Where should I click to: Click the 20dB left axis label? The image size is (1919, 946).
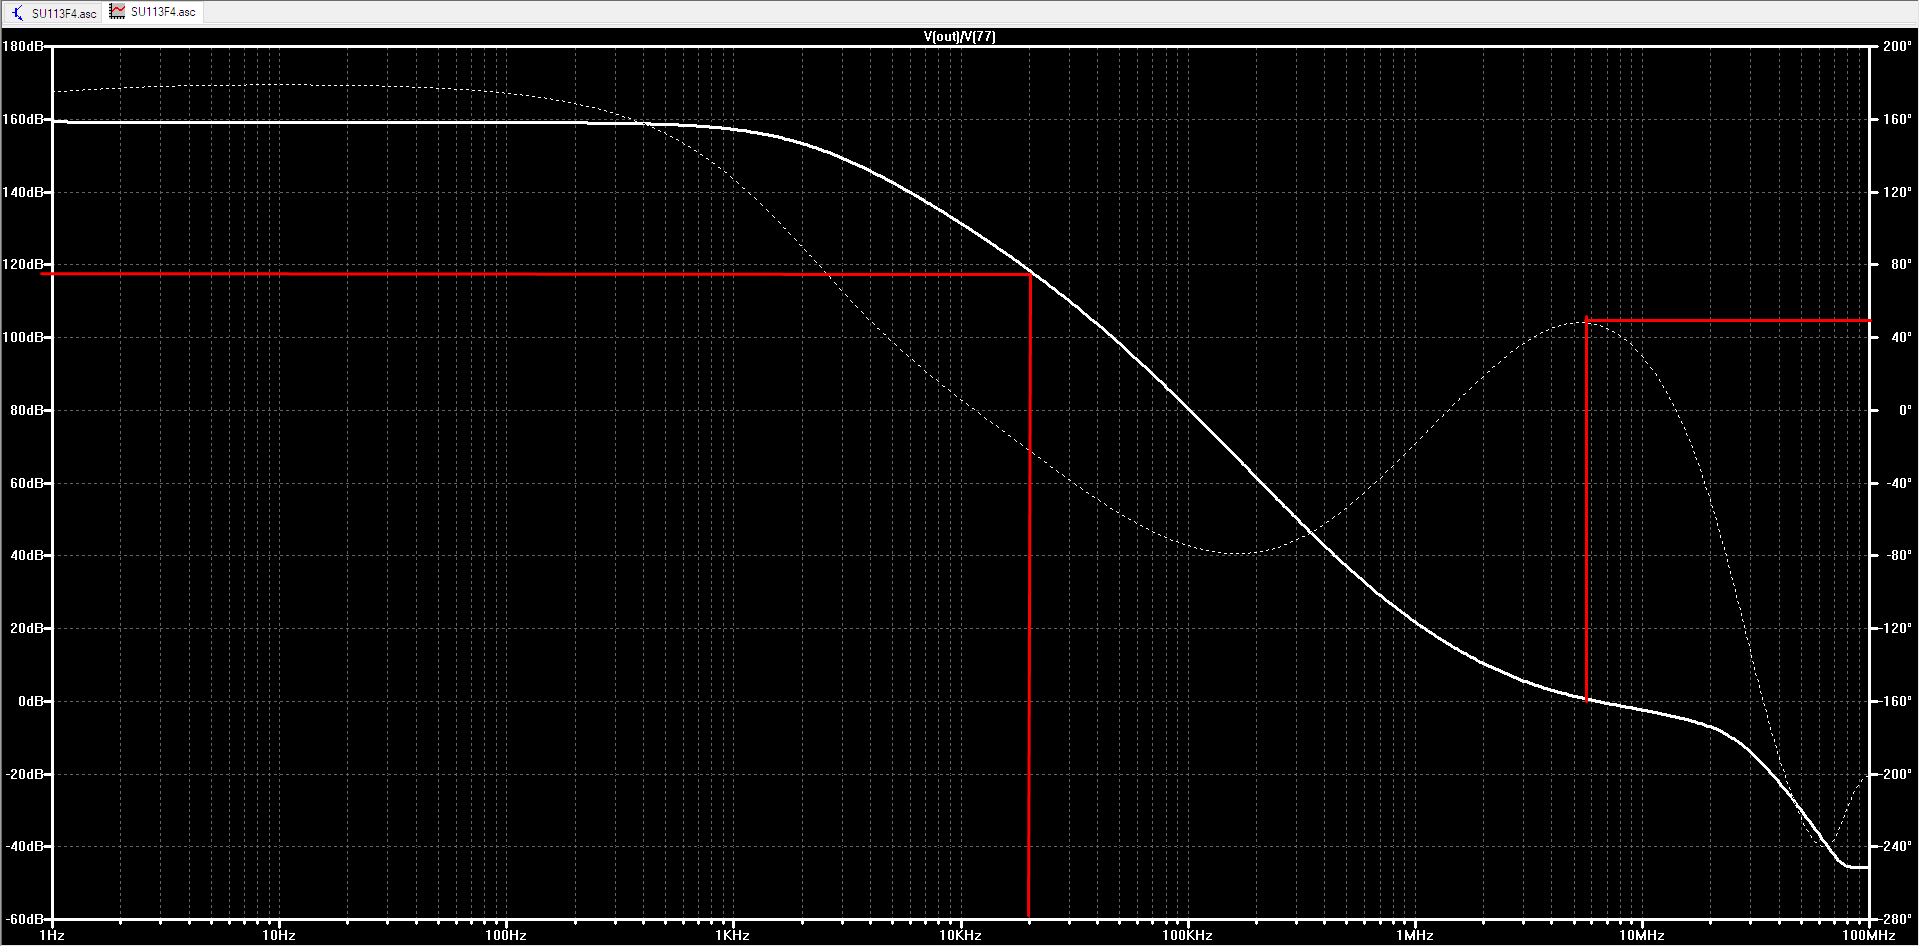27,628
